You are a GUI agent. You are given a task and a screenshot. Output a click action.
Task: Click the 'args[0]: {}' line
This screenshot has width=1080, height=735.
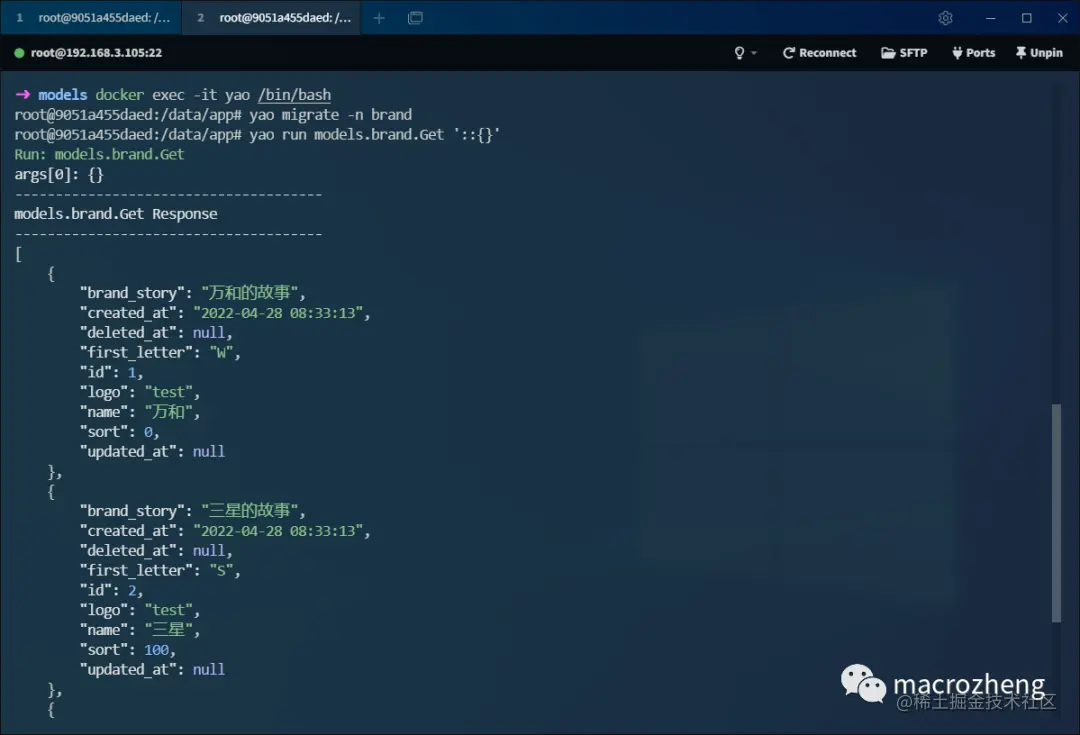coord(59,174)
